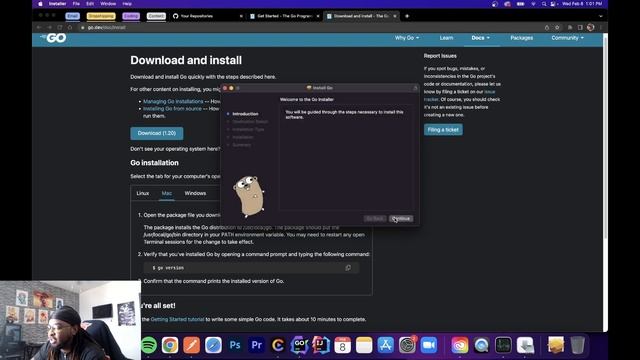Image resolution: width=640 pixels, height=360 pixels.
Task: Open the Help menu
Action: click(127, 4)
